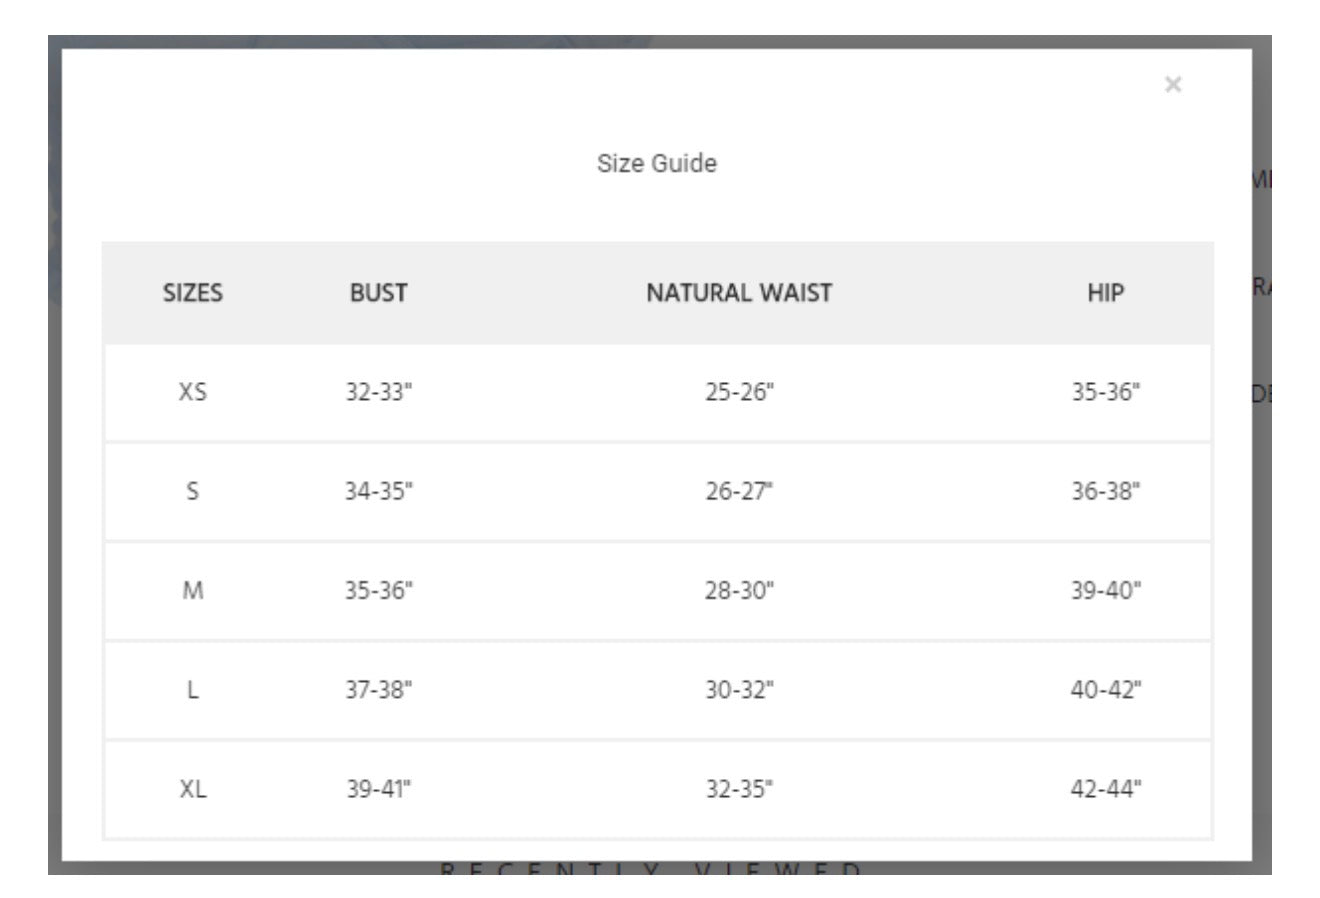Select bust measurement 39-41" cell
Screen dimensions: 1320x898
click(x=379, y=789)
